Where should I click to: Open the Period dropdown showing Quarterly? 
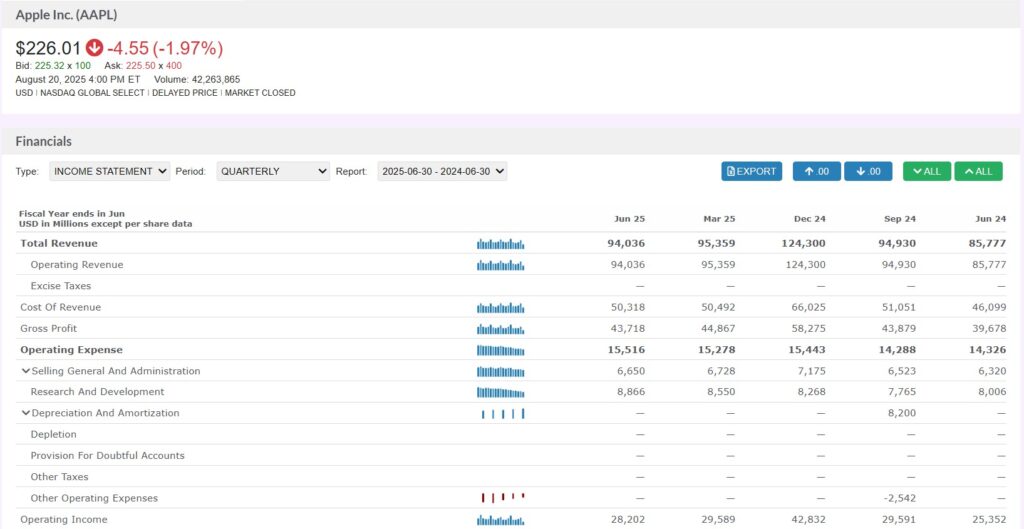tap(273, 171)
